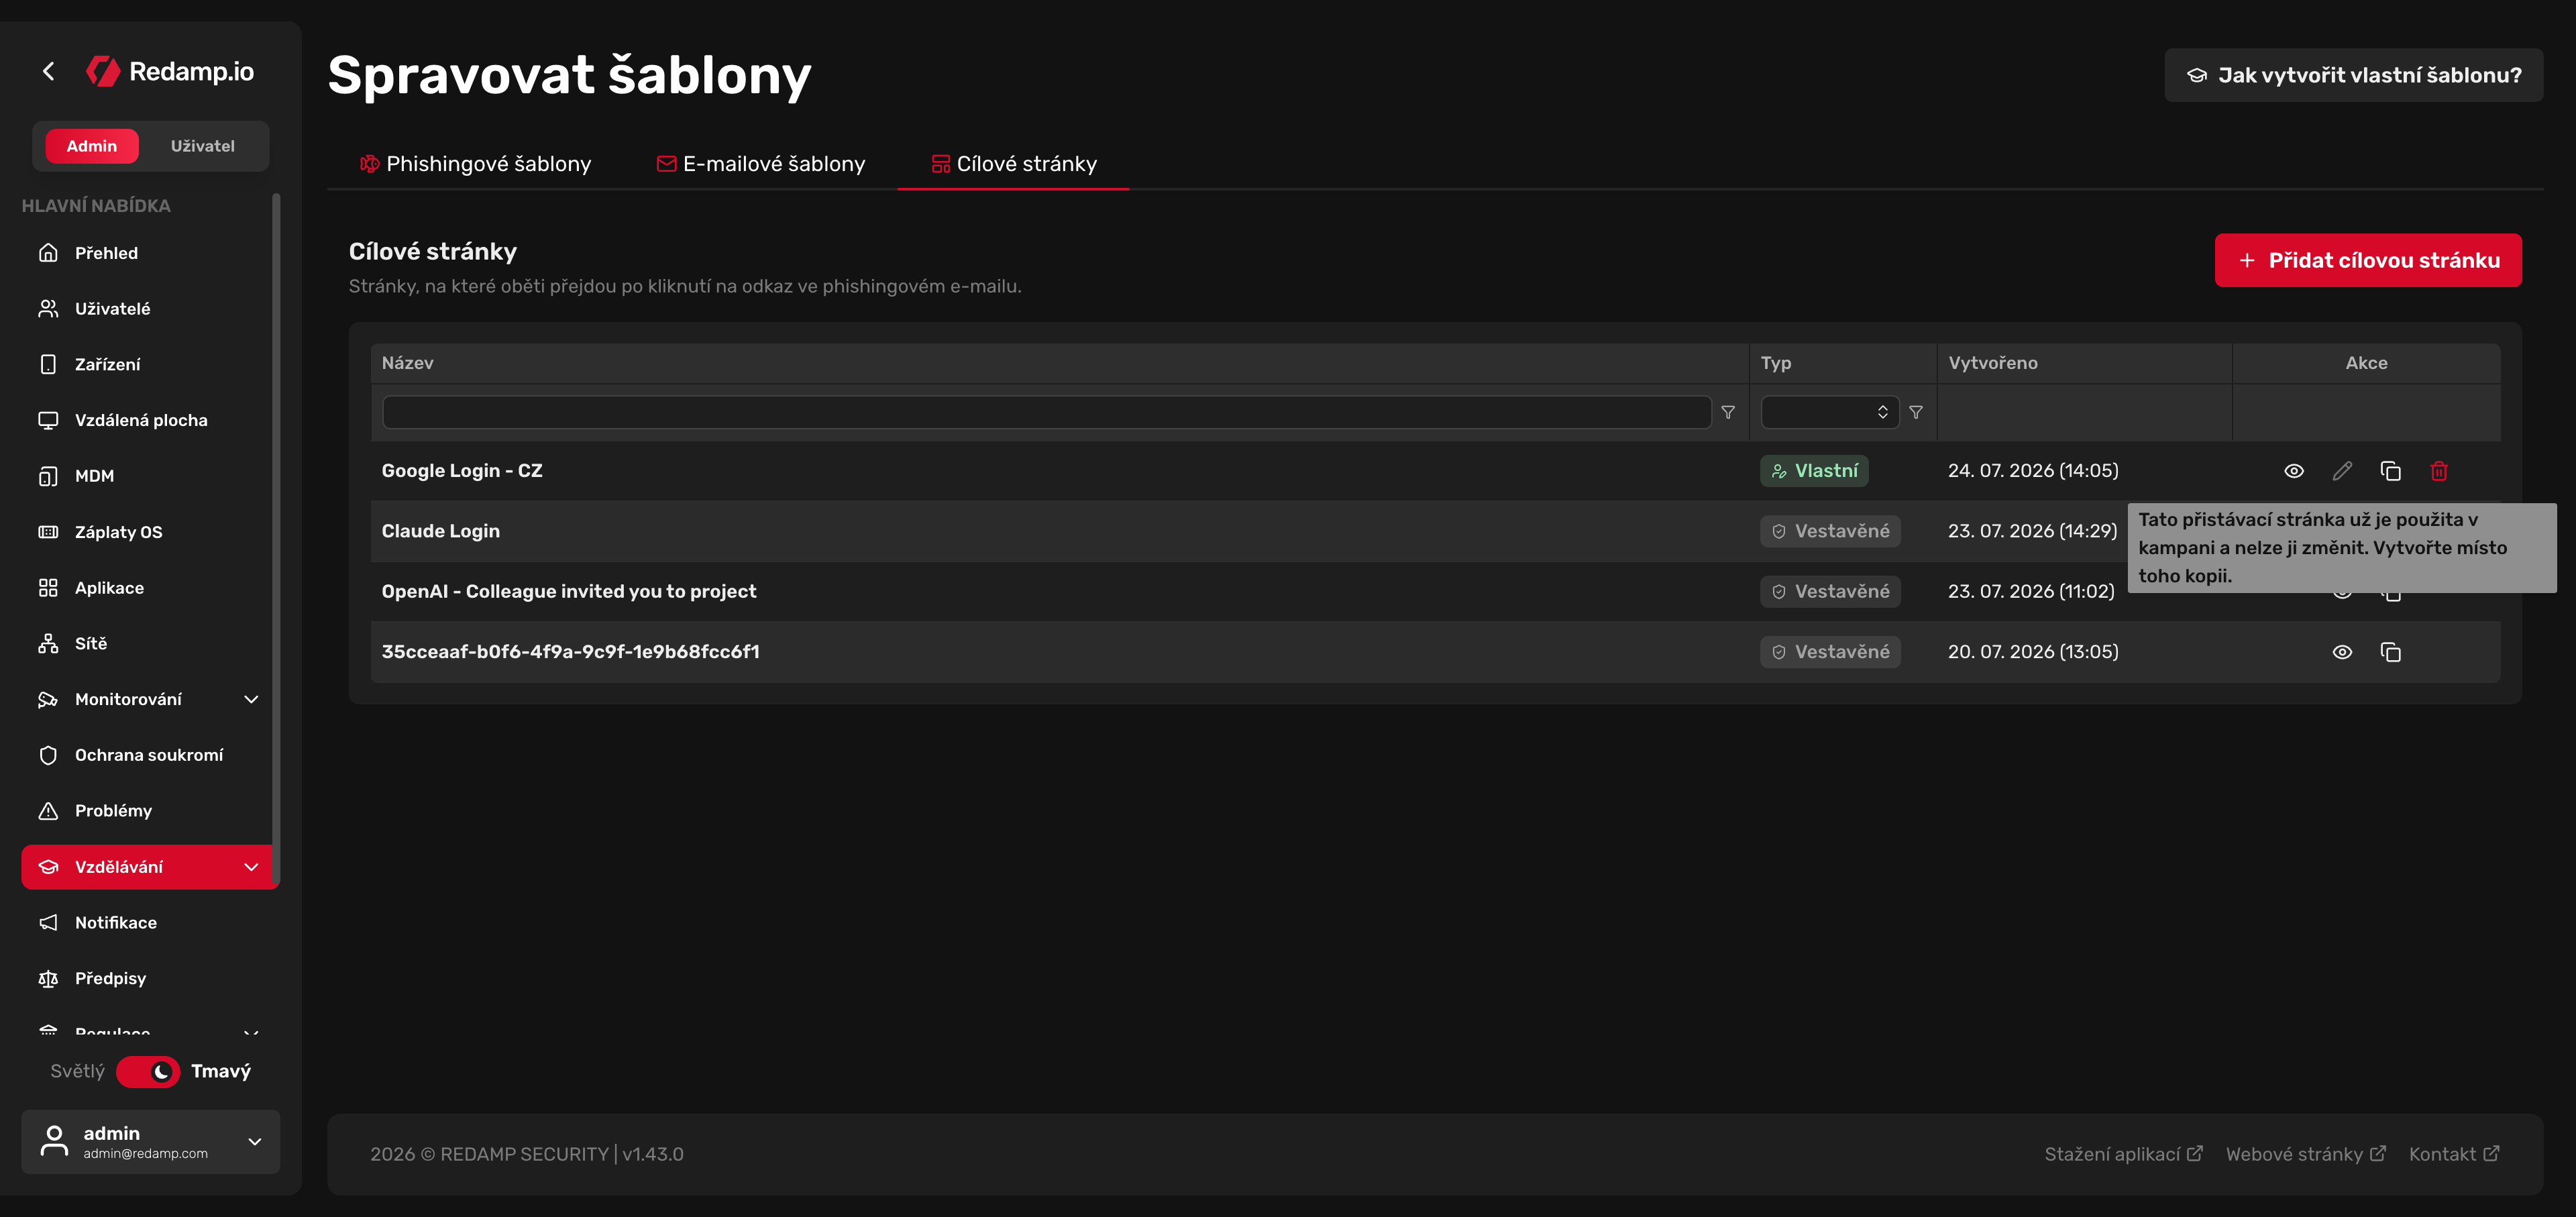Click the Sítě network icon
Viewport: 2576px width, 1217px height.
pyautogui.click(x=48, y=644)
